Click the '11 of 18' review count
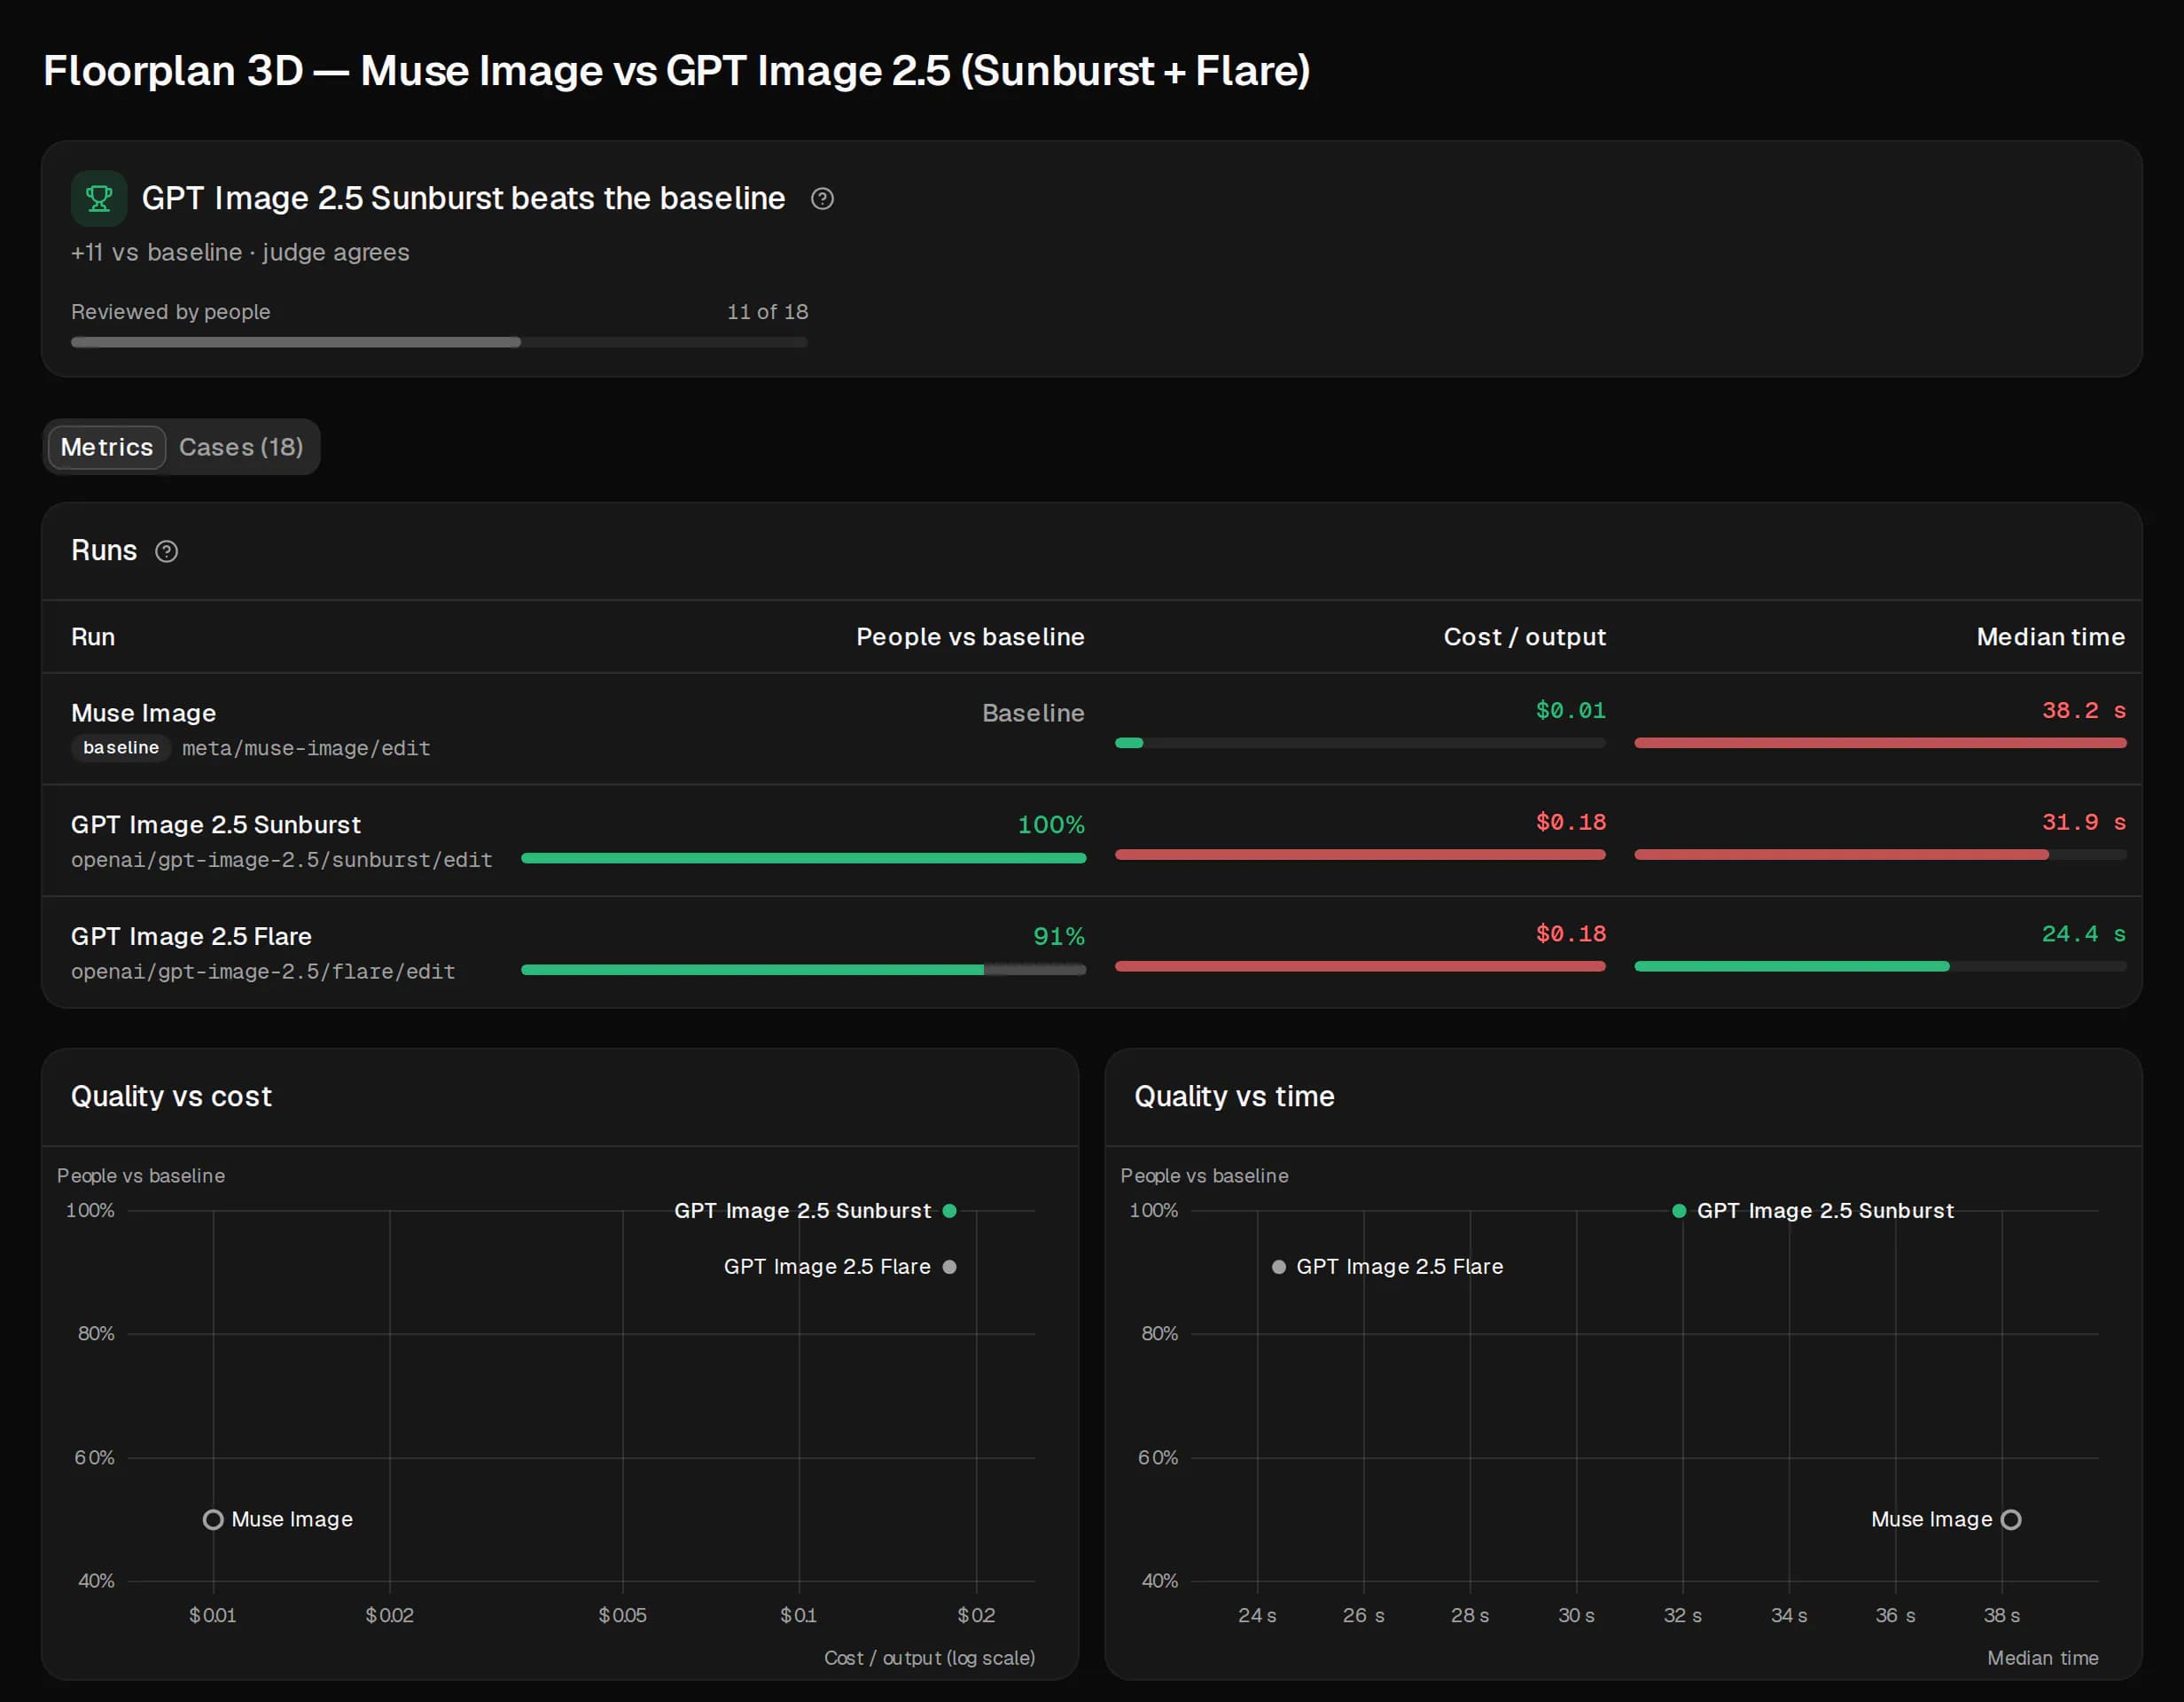Viewport: 2184px width, 1702px height. point(767,312)
